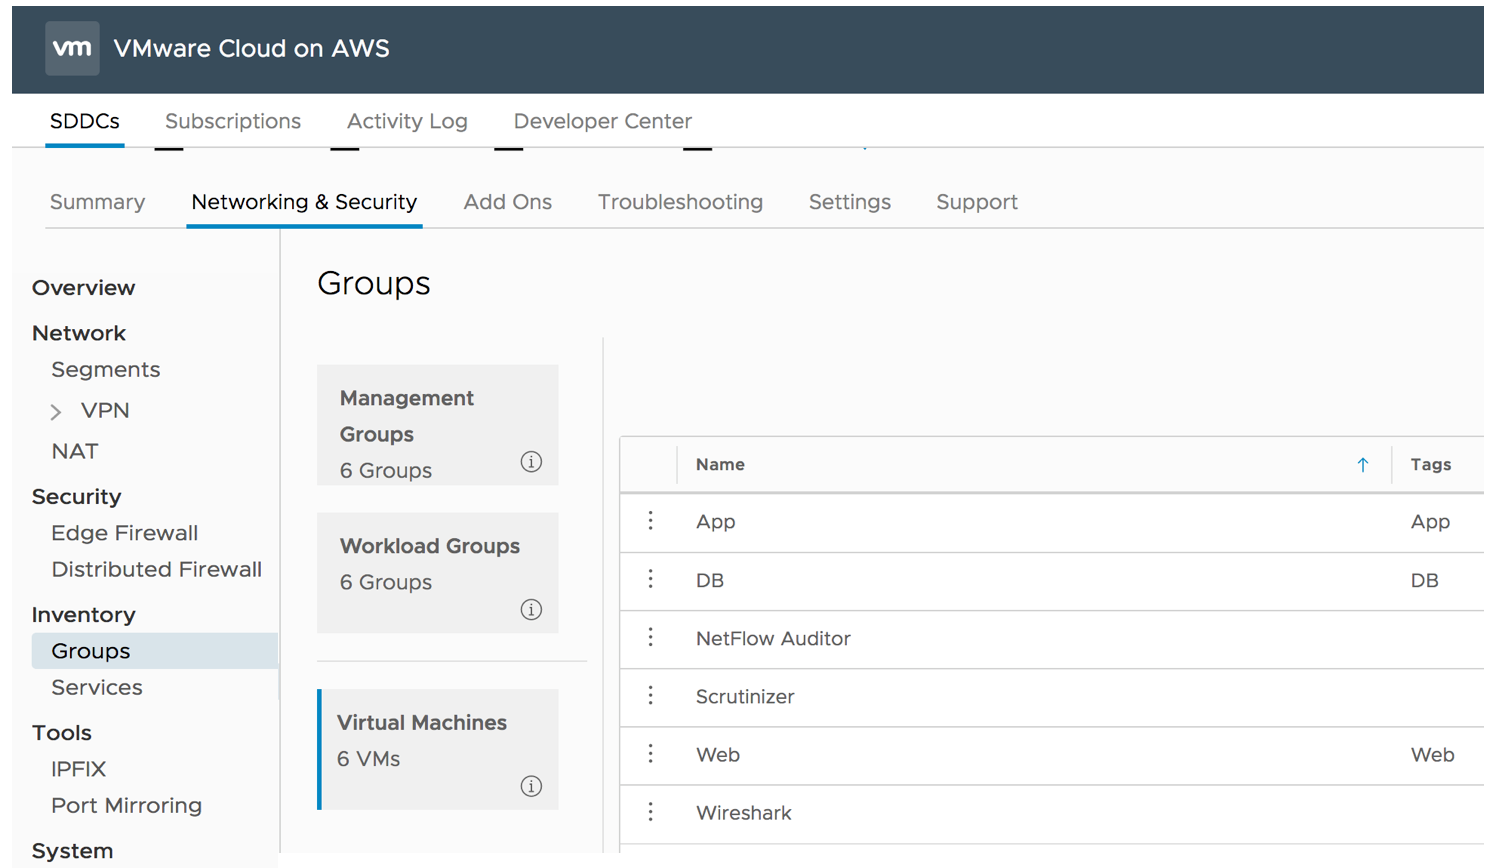Switch to SDDCs tab
Viewport: 1498px width, 868px height.
(x=85, y=121)
